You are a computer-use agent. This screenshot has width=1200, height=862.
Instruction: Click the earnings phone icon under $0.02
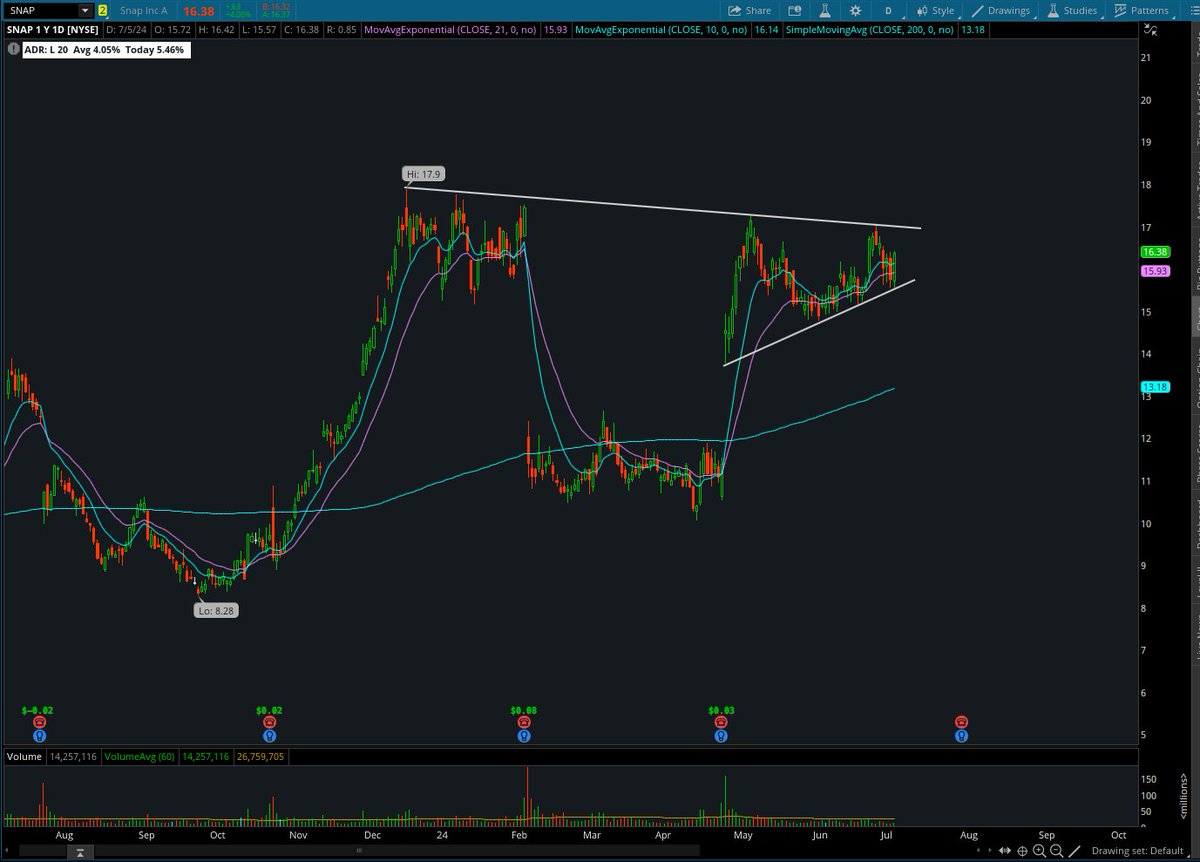point(269,722)
